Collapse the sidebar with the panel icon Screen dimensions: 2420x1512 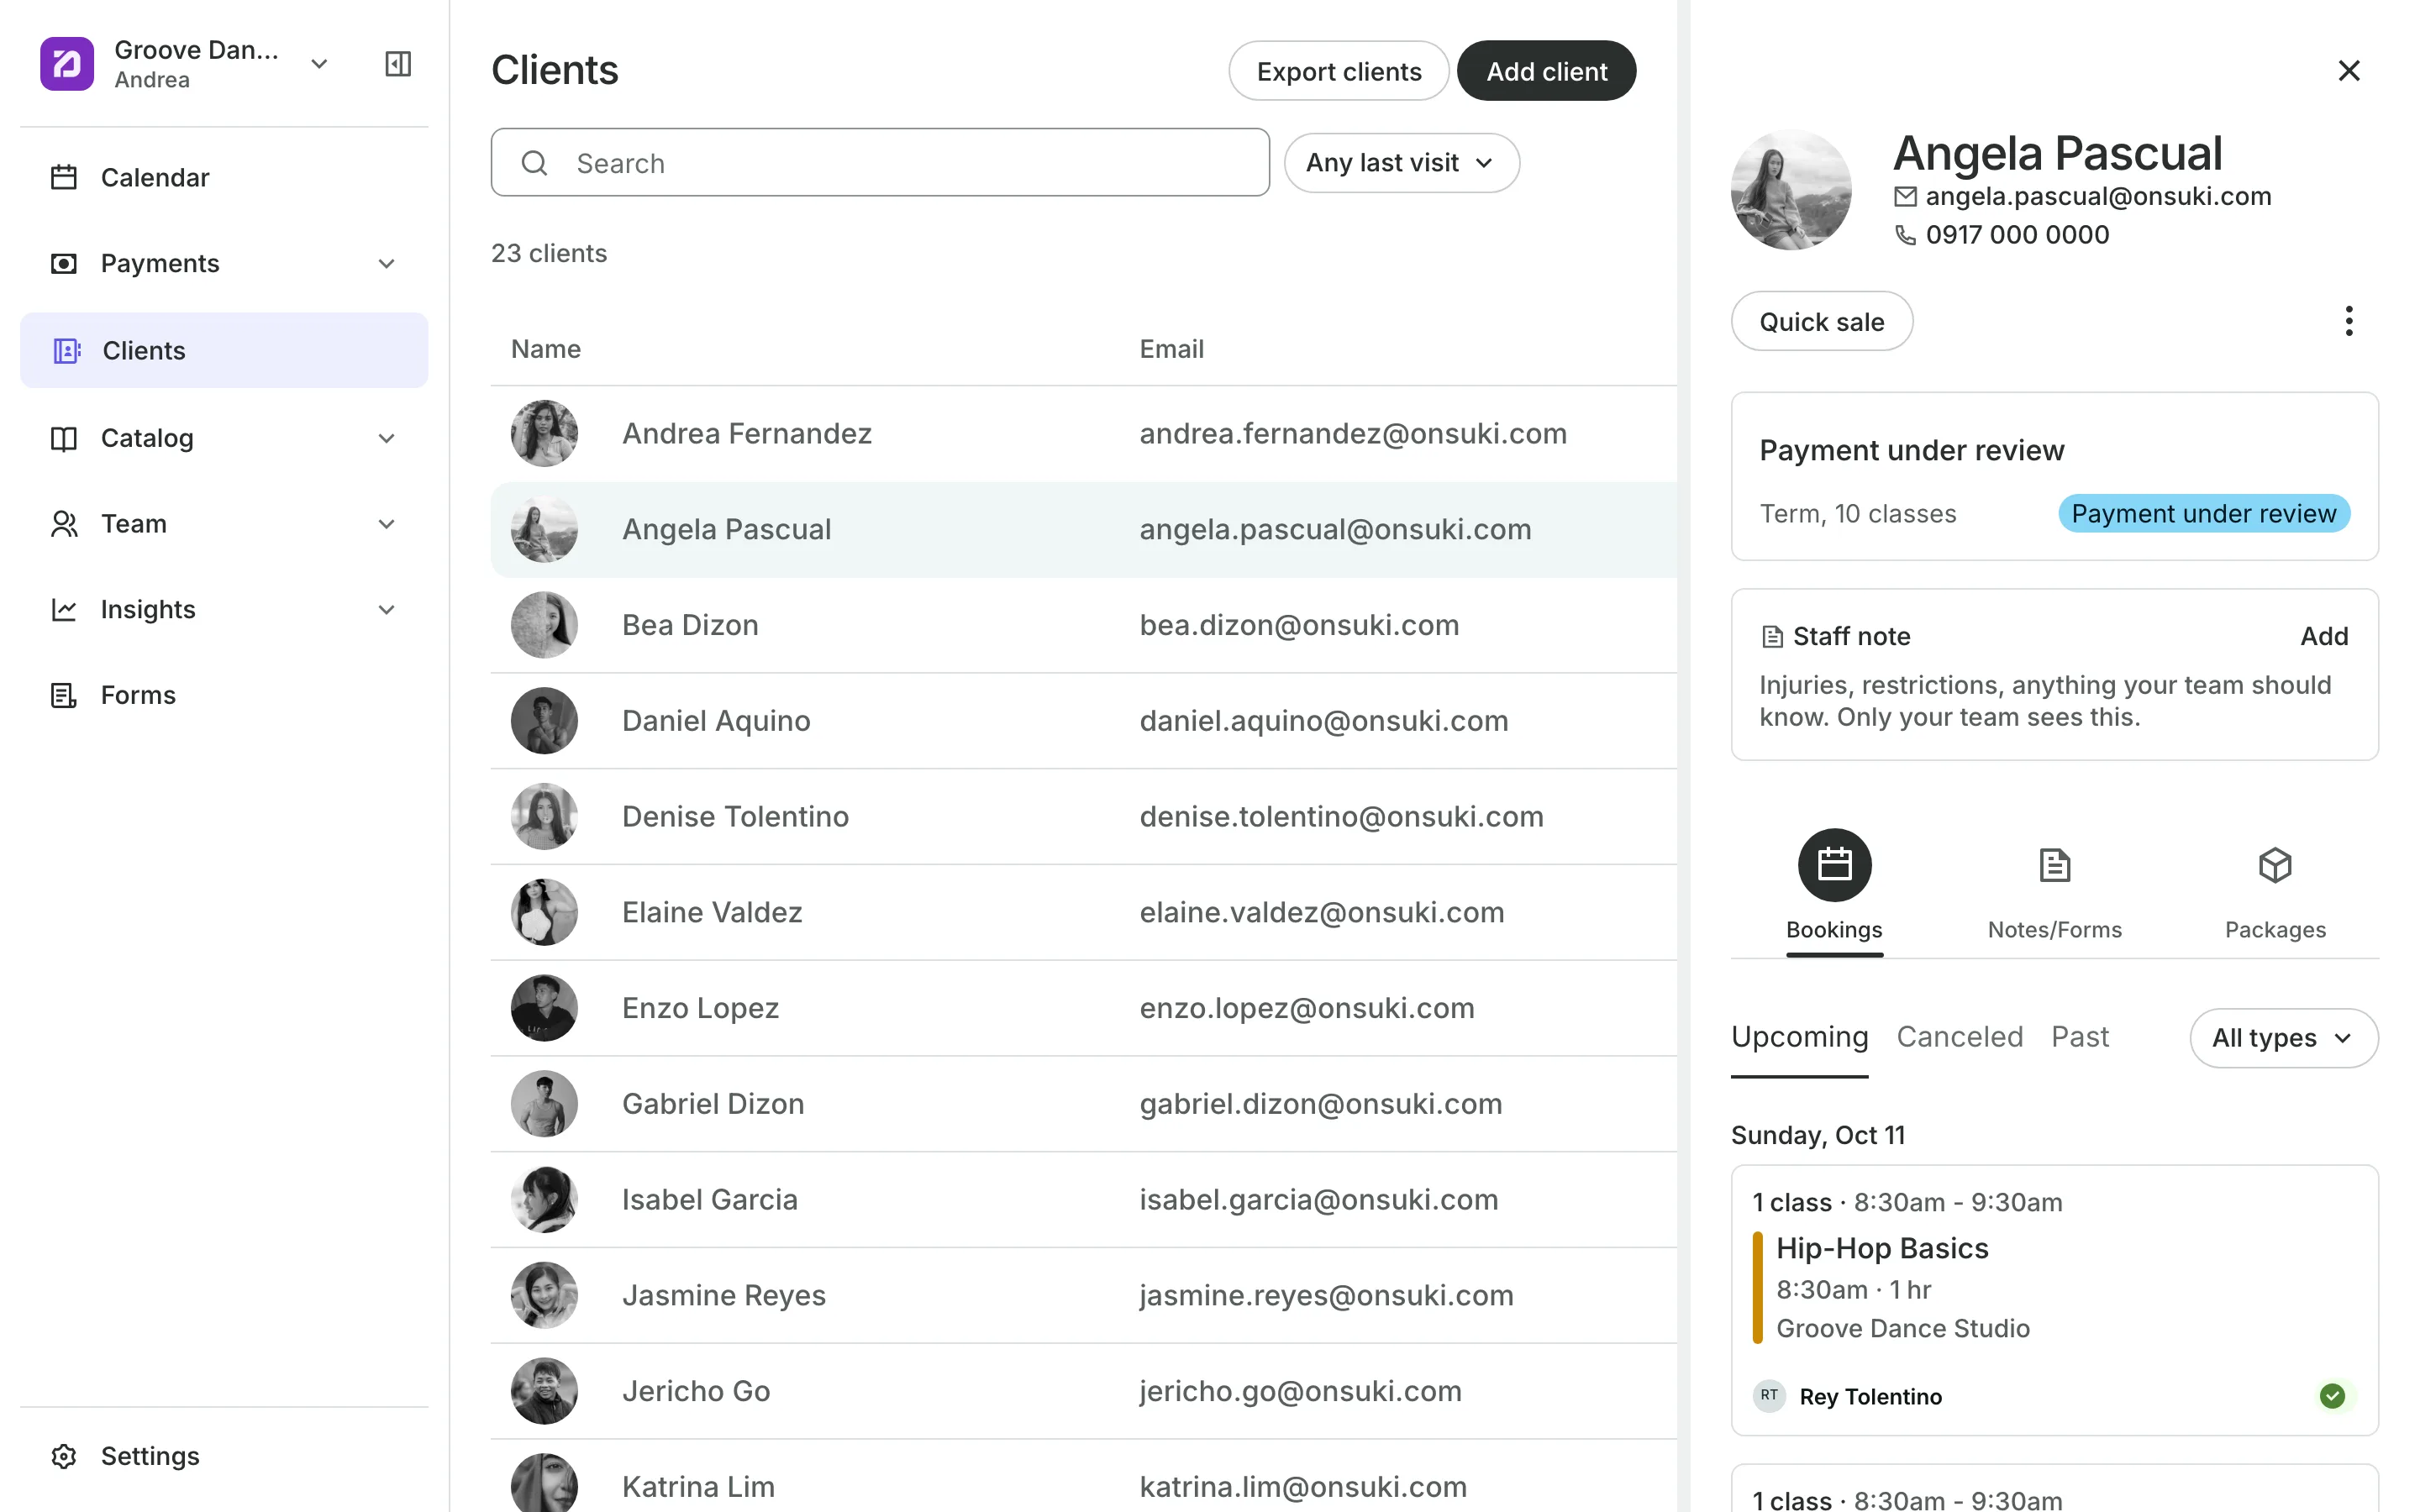[398, 64]
